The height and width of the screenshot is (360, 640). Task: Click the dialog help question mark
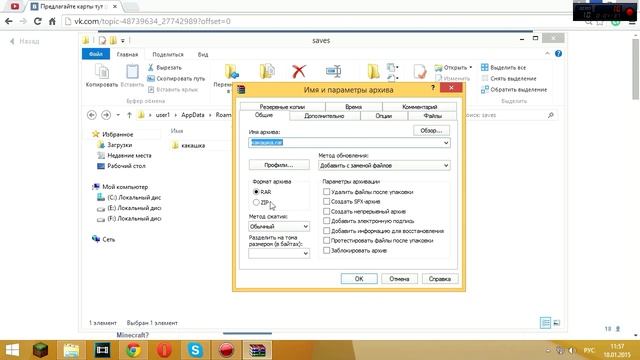click(433, 88)
